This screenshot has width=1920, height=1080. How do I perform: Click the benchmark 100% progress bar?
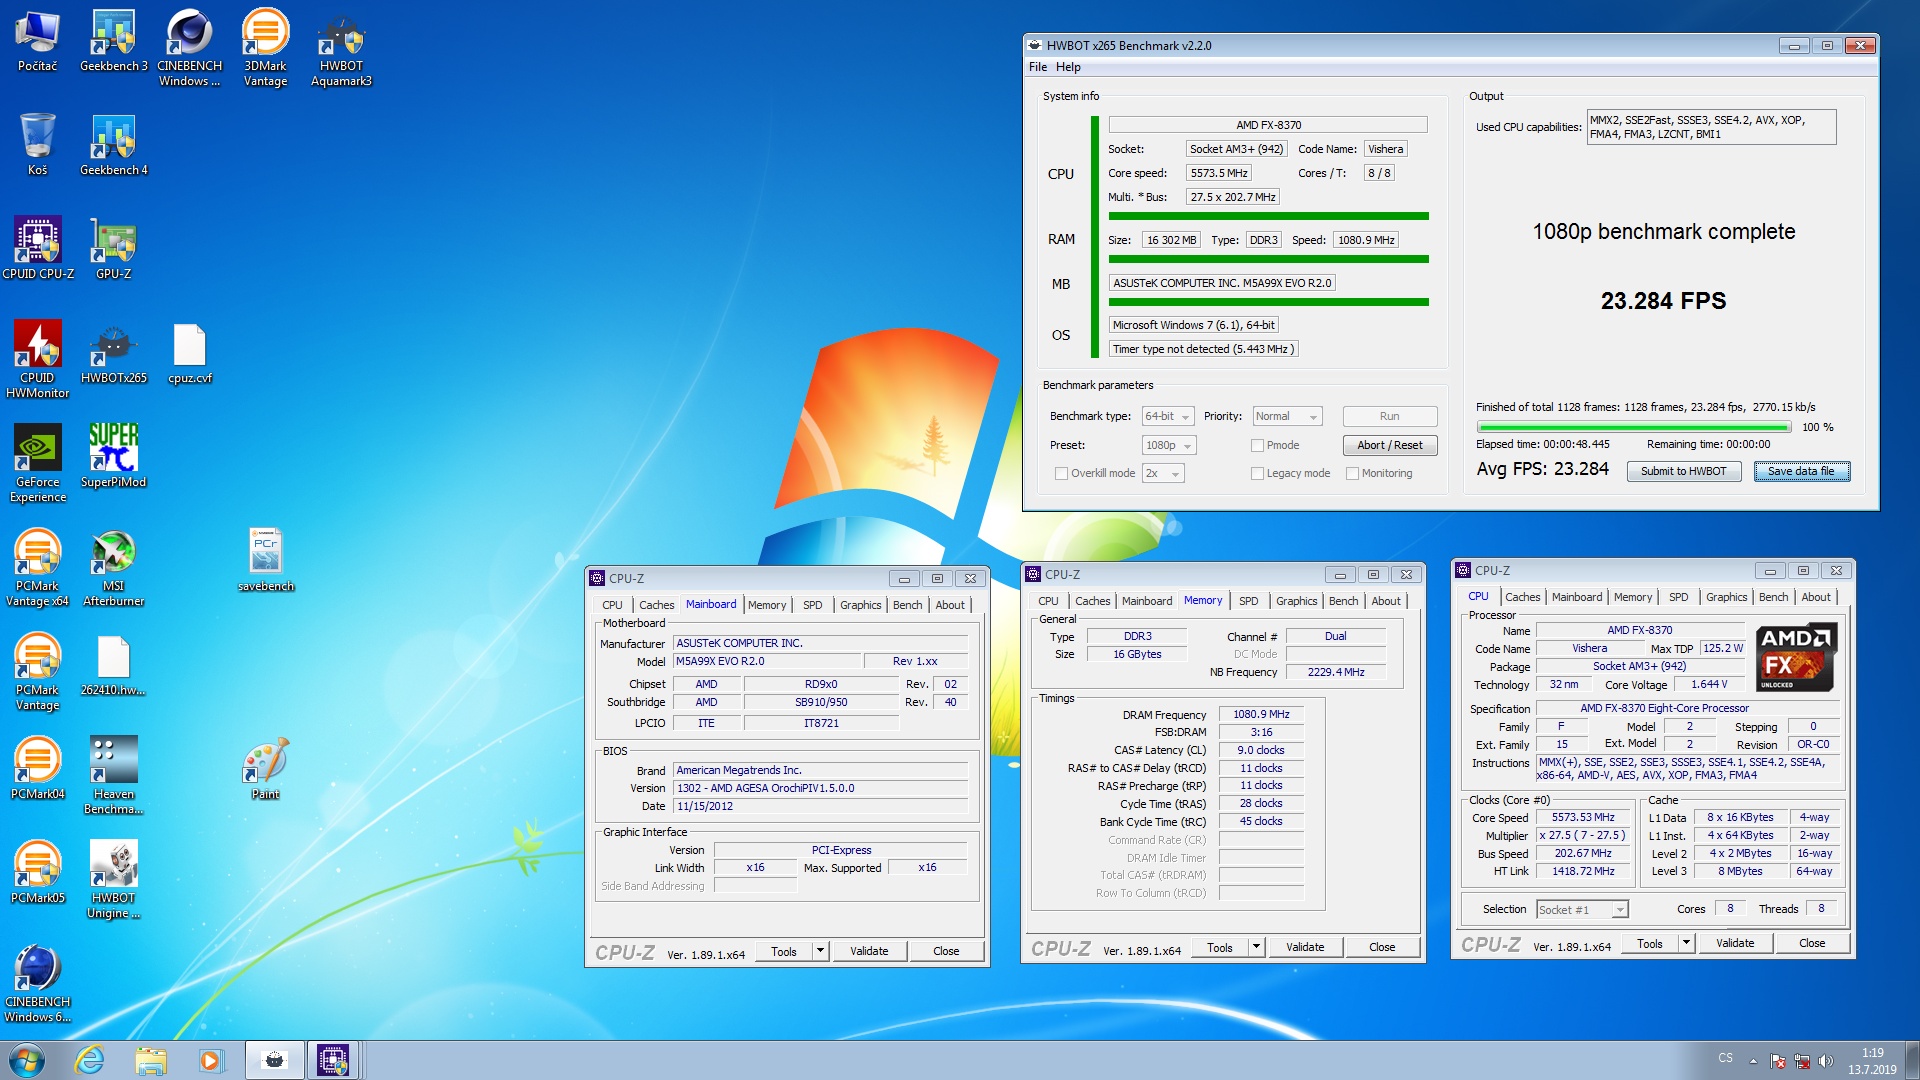point(1633,427)
